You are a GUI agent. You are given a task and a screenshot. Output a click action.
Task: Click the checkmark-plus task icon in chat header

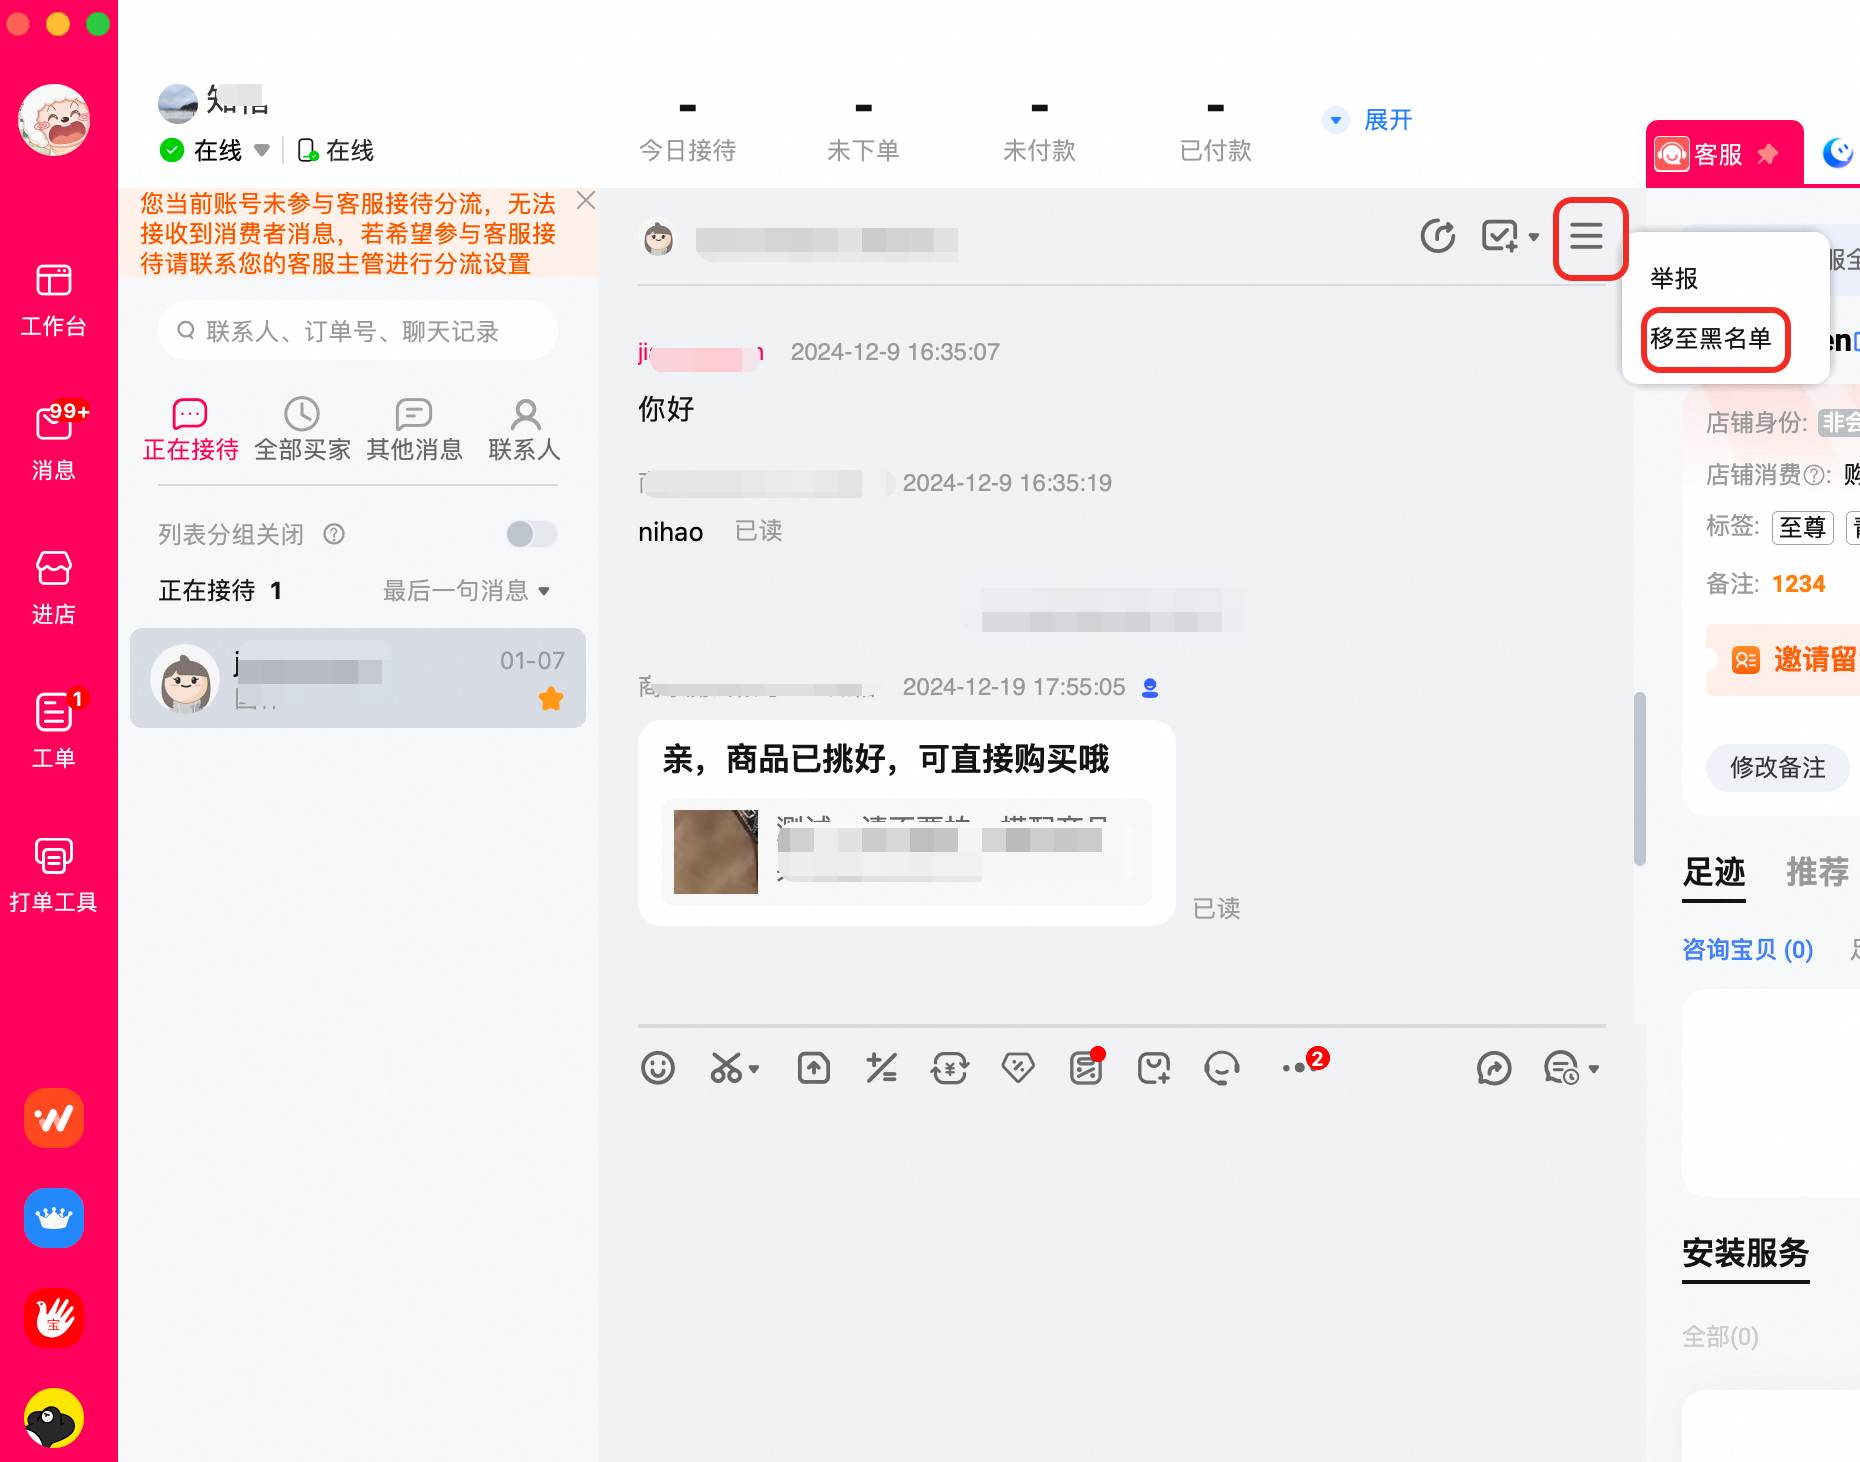click(1499, 237)
